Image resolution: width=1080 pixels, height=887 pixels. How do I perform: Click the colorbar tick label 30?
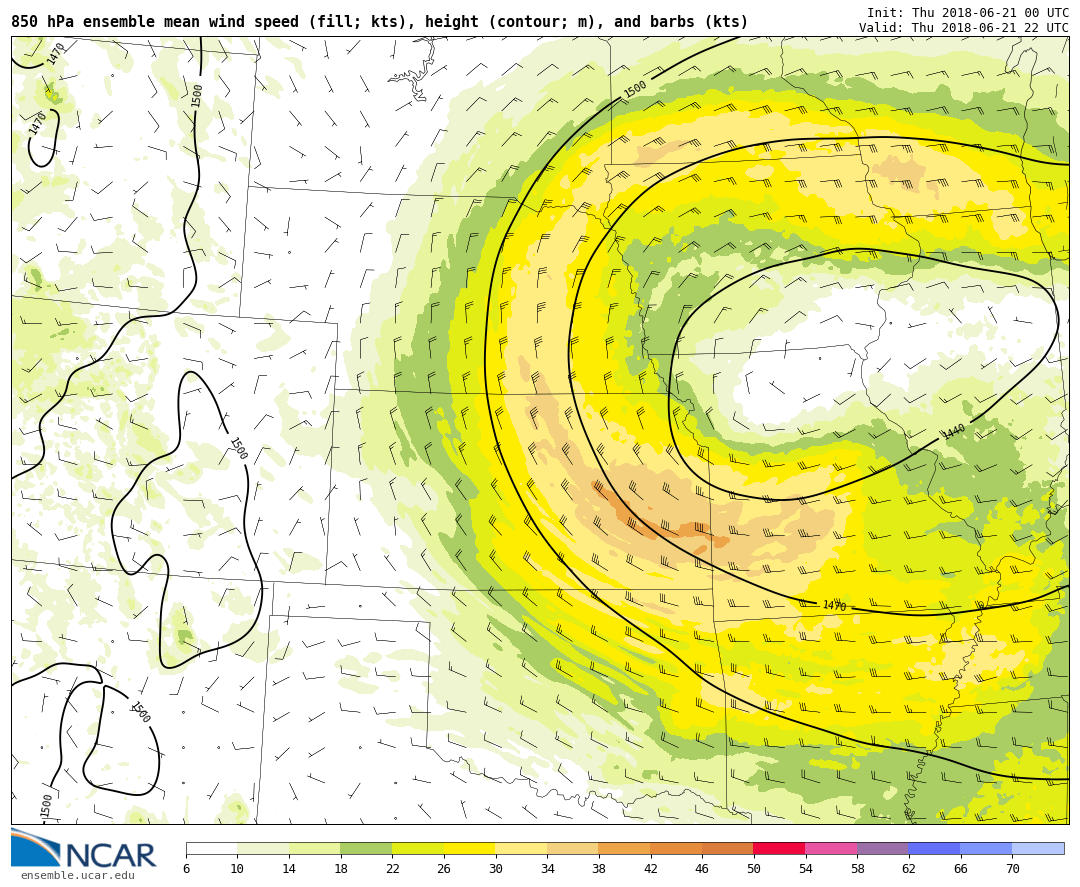(x=496, y=868)
